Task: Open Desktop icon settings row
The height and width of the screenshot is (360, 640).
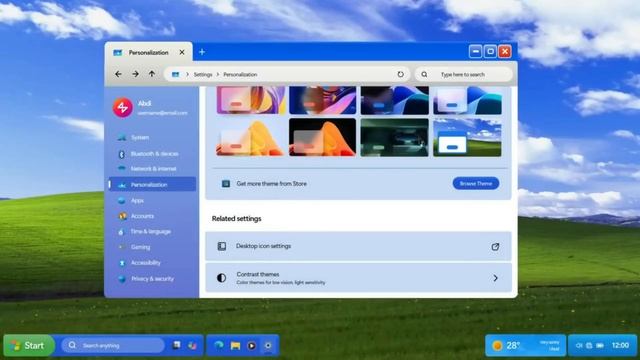Action: pyautogui.click(x=358, y=246)
